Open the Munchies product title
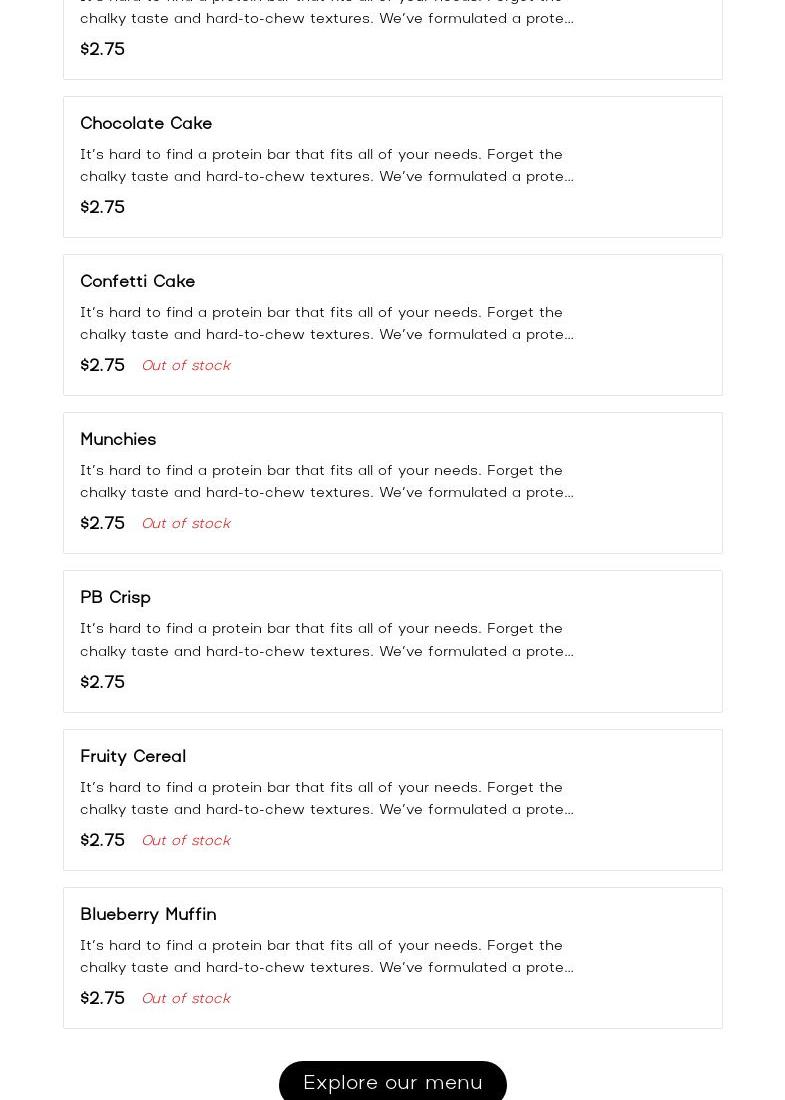The width and height of the screenshot is (785, 1100). tap(118, 440)
